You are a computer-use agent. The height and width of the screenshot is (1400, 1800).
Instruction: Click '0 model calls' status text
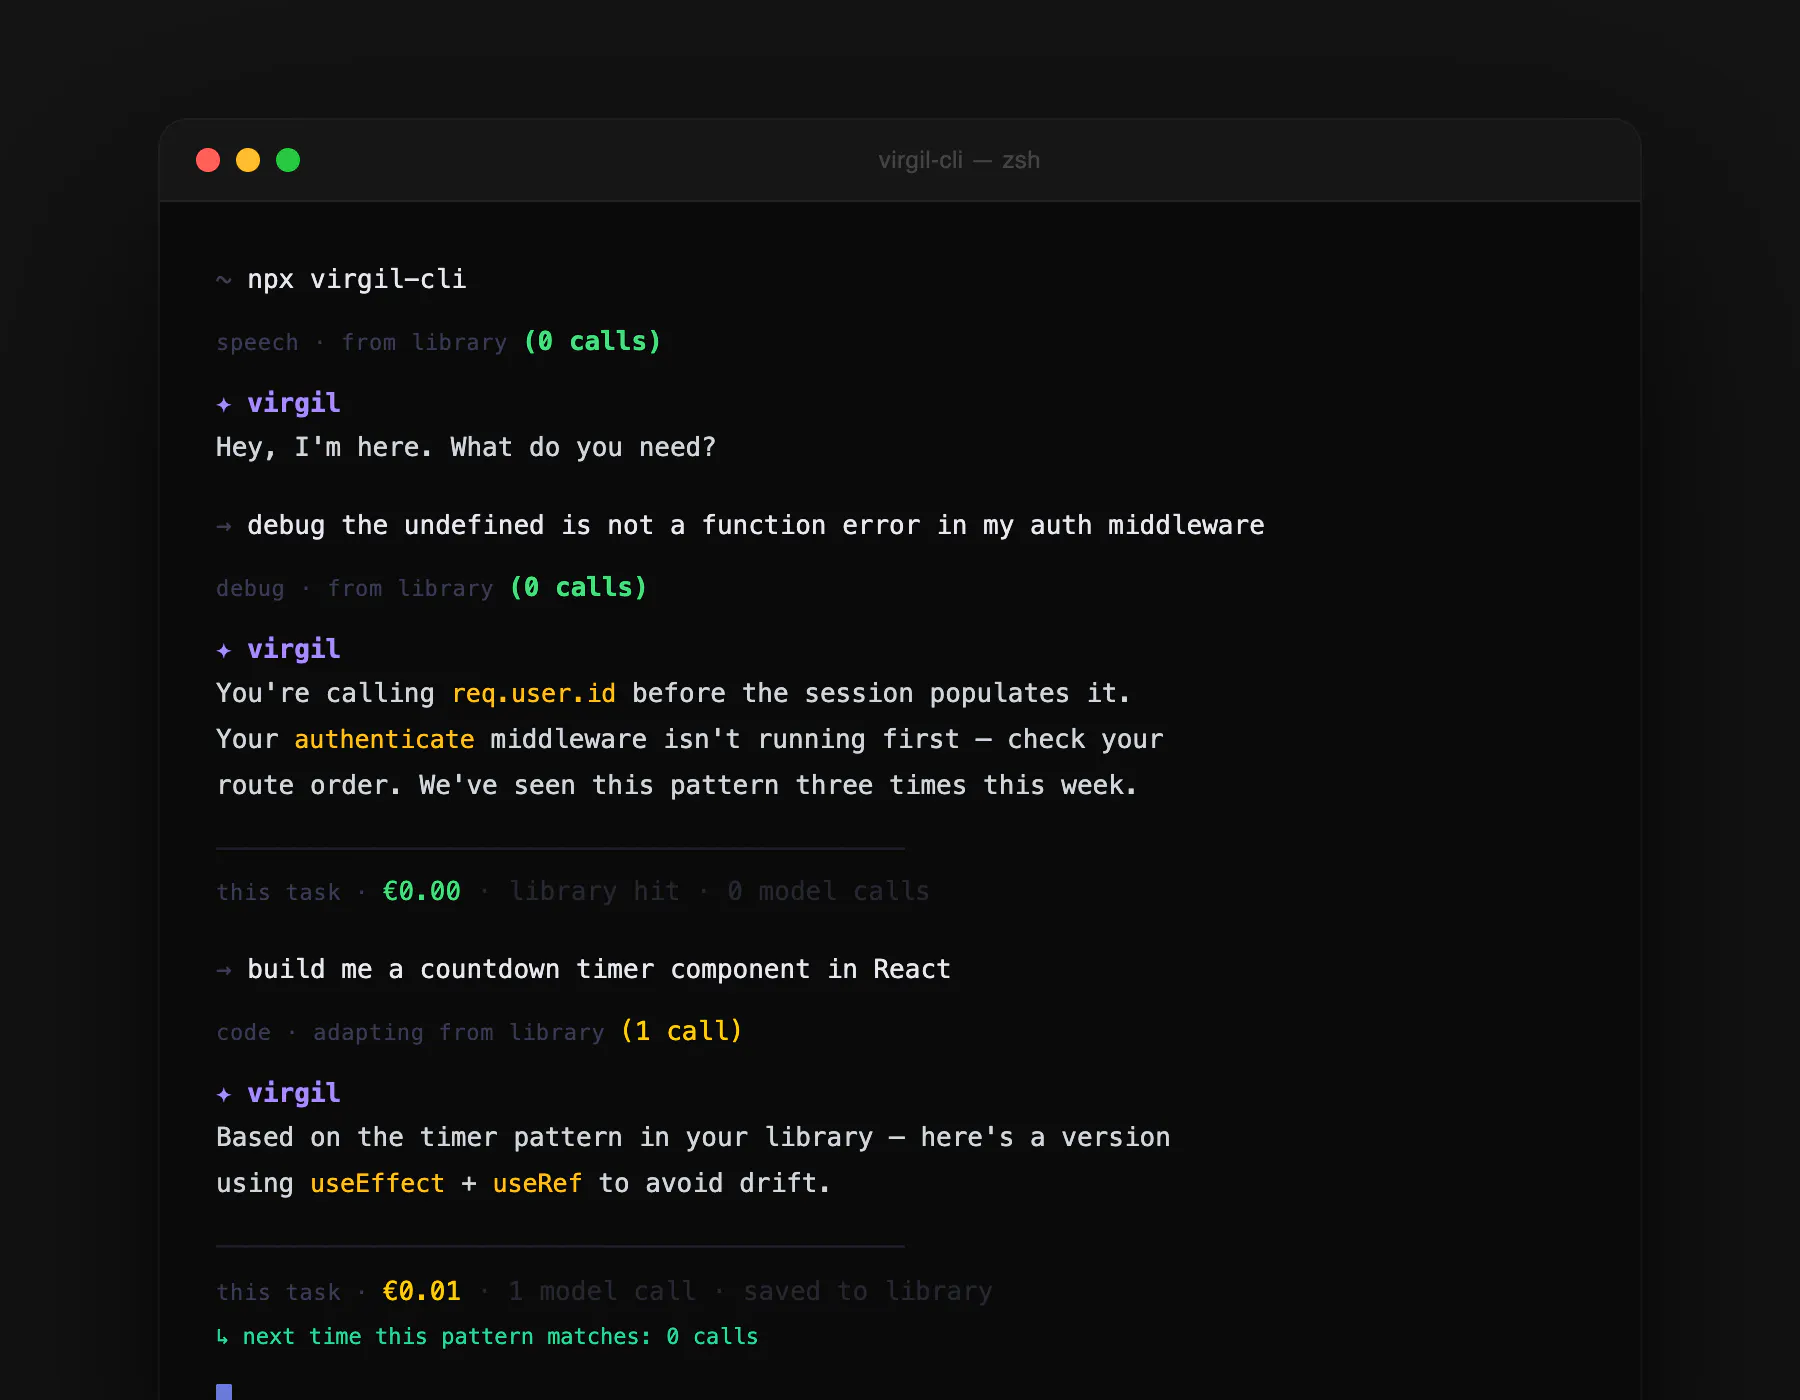(x=829, y=891)
